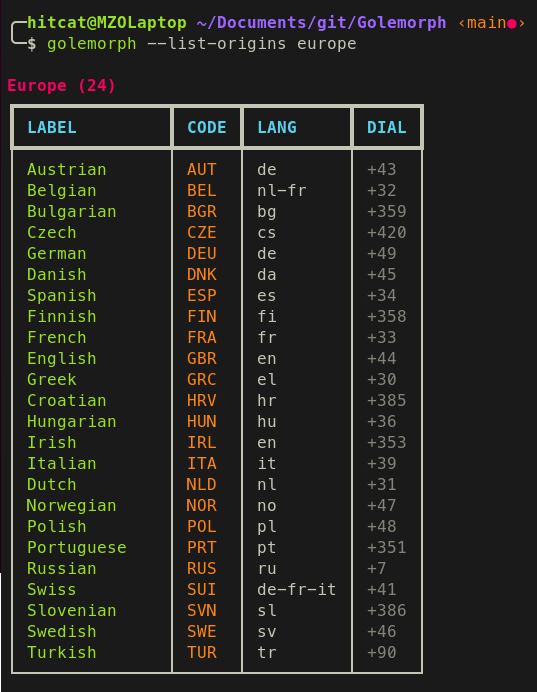Image resolution: width=537 pixels, height=692 pixels.
Task: Select the 'Danish' label
Action: point(56,275)
